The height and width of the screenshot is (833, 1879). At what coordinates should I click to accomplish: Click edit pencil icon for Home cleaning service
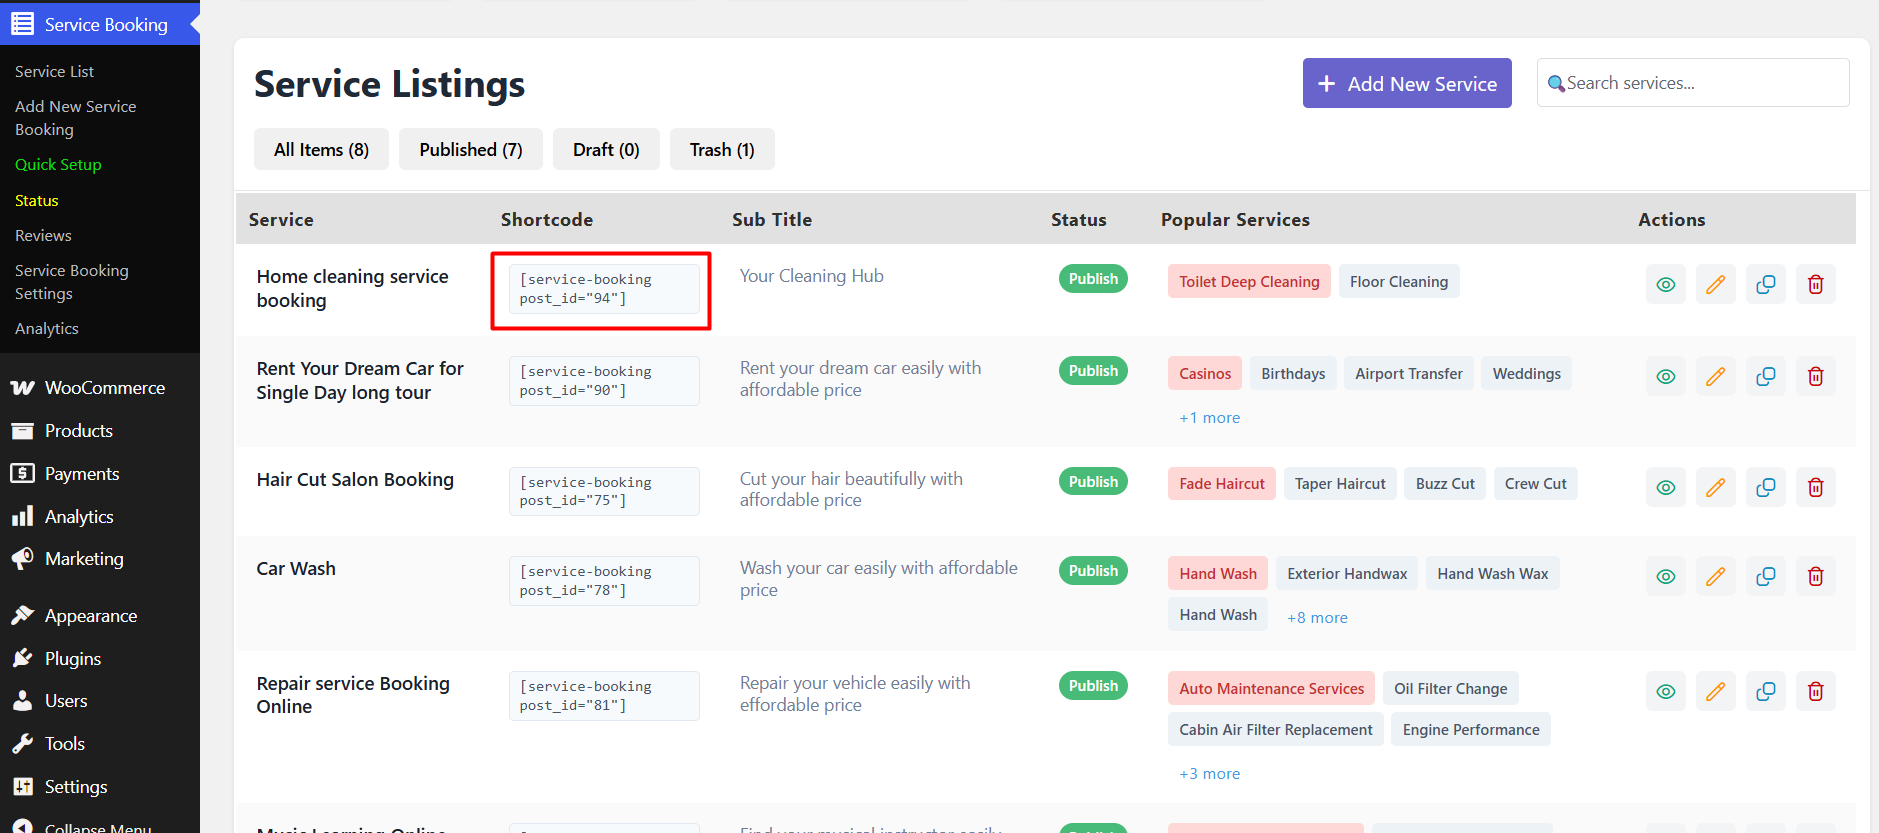[x=1715, y=285]
